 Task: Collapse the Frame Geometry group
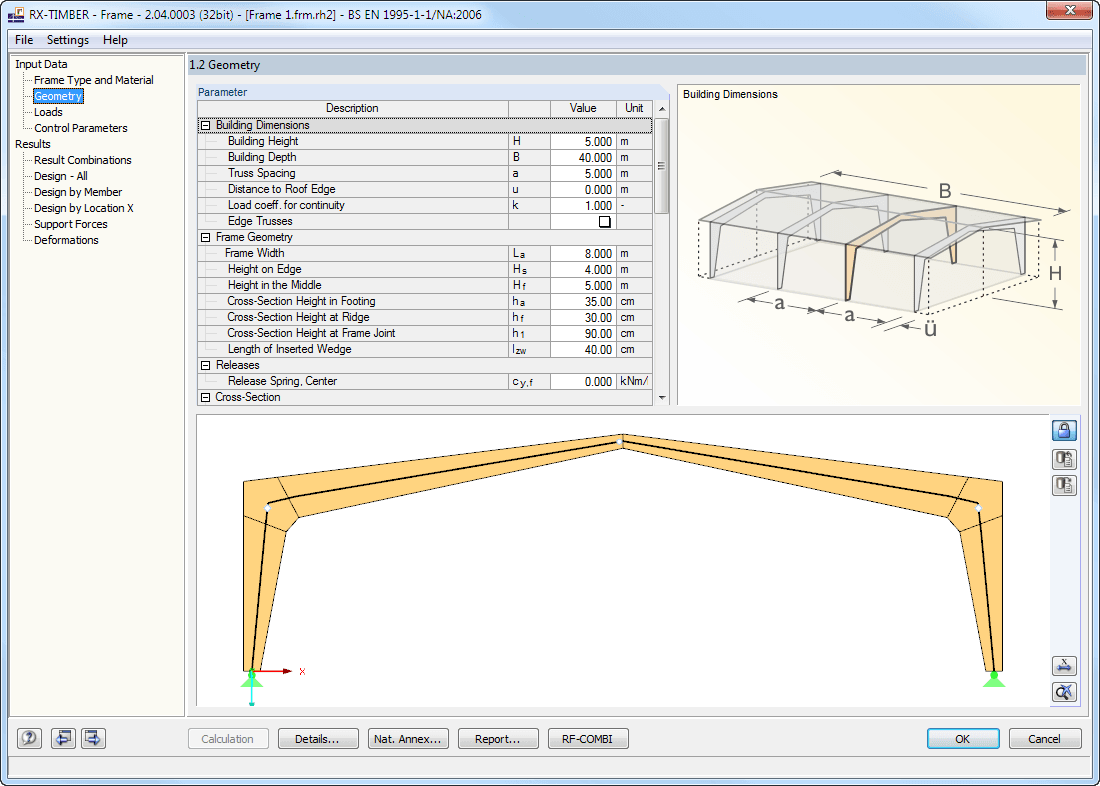(x=206, y=238)
